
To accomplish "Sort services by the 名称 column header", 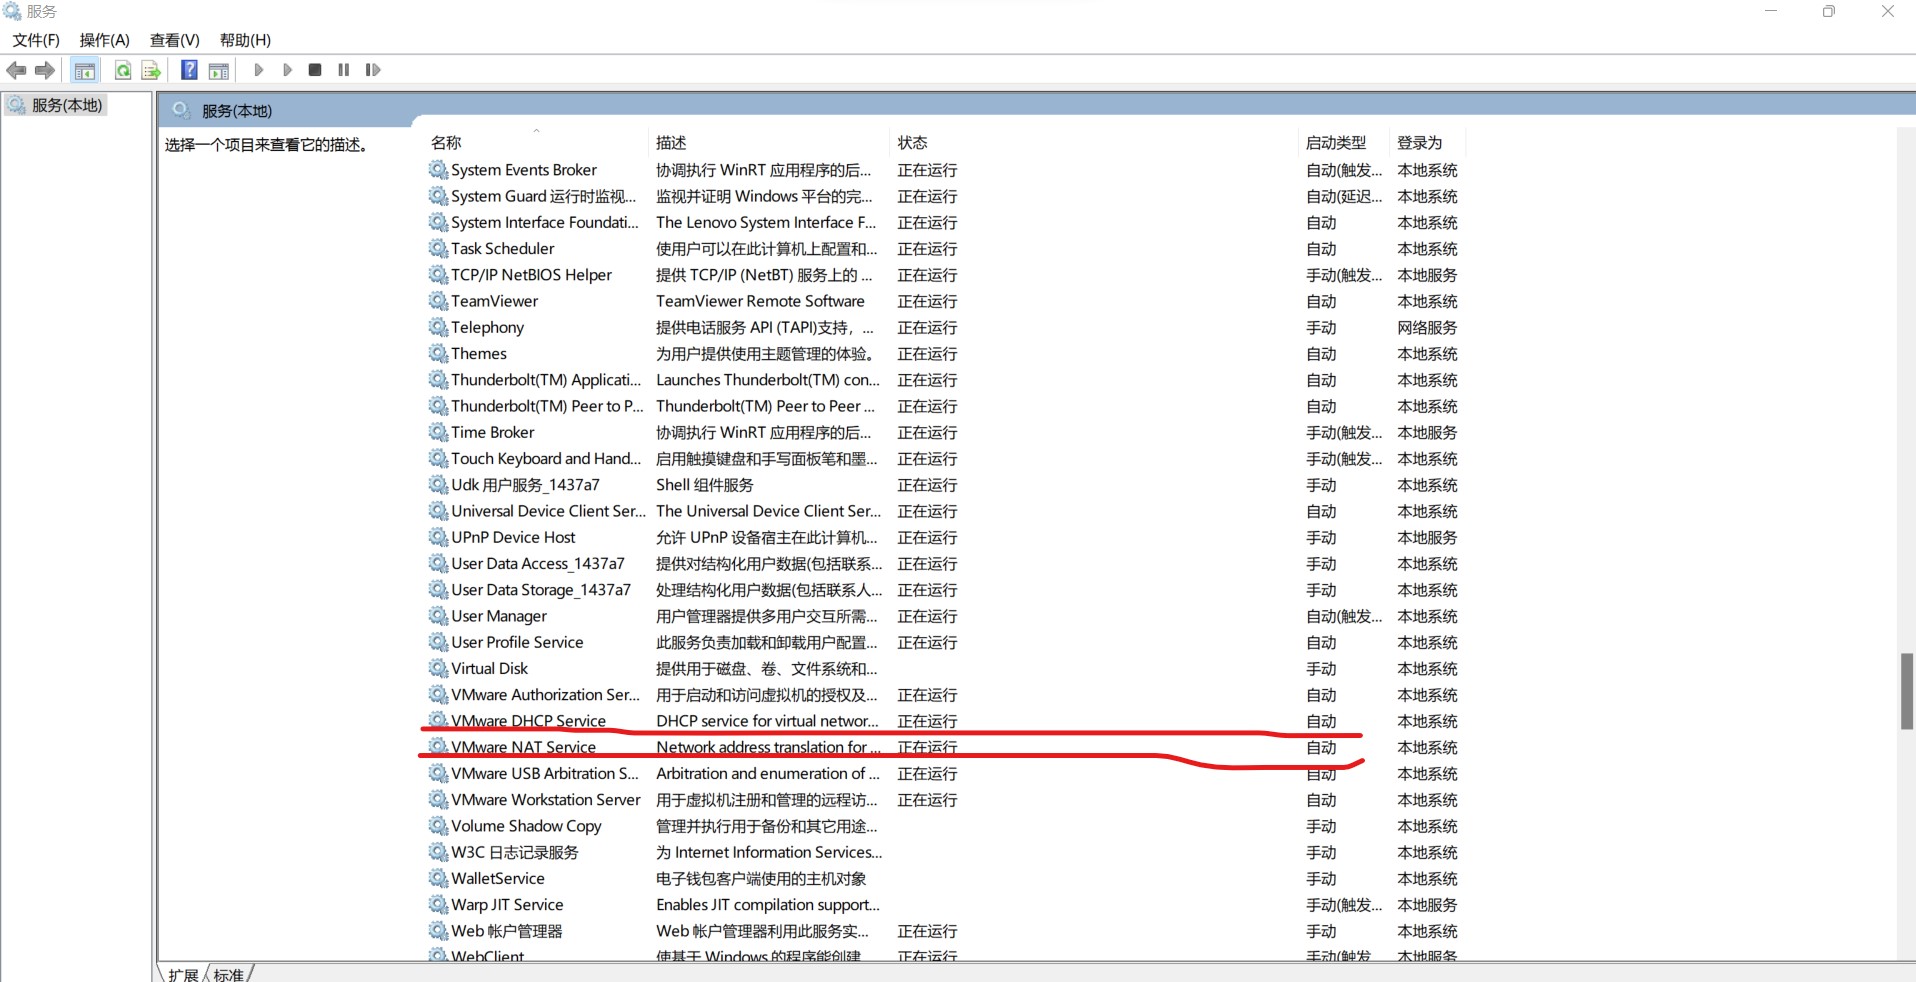I will tap(445, 142).
